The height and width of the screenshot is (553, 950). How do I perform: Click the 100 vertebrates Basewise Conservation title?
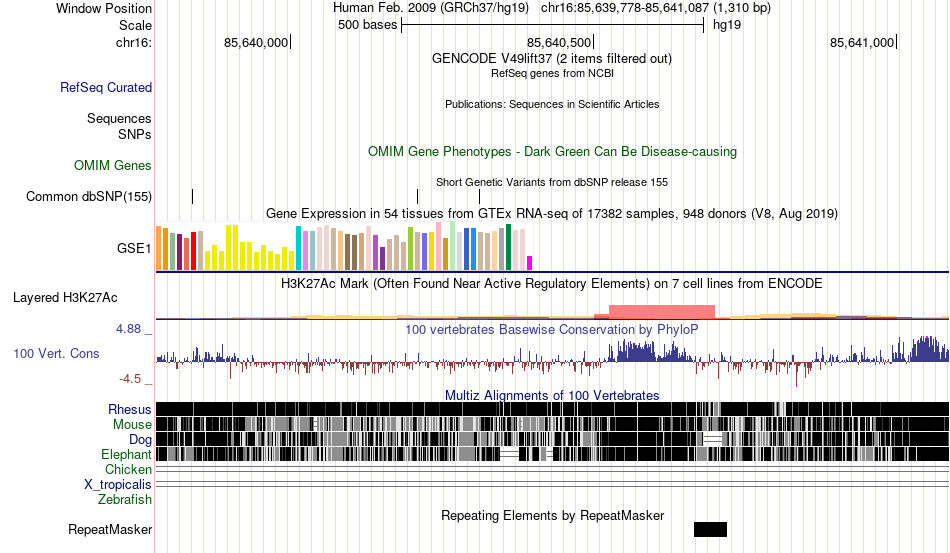[552, 329]
